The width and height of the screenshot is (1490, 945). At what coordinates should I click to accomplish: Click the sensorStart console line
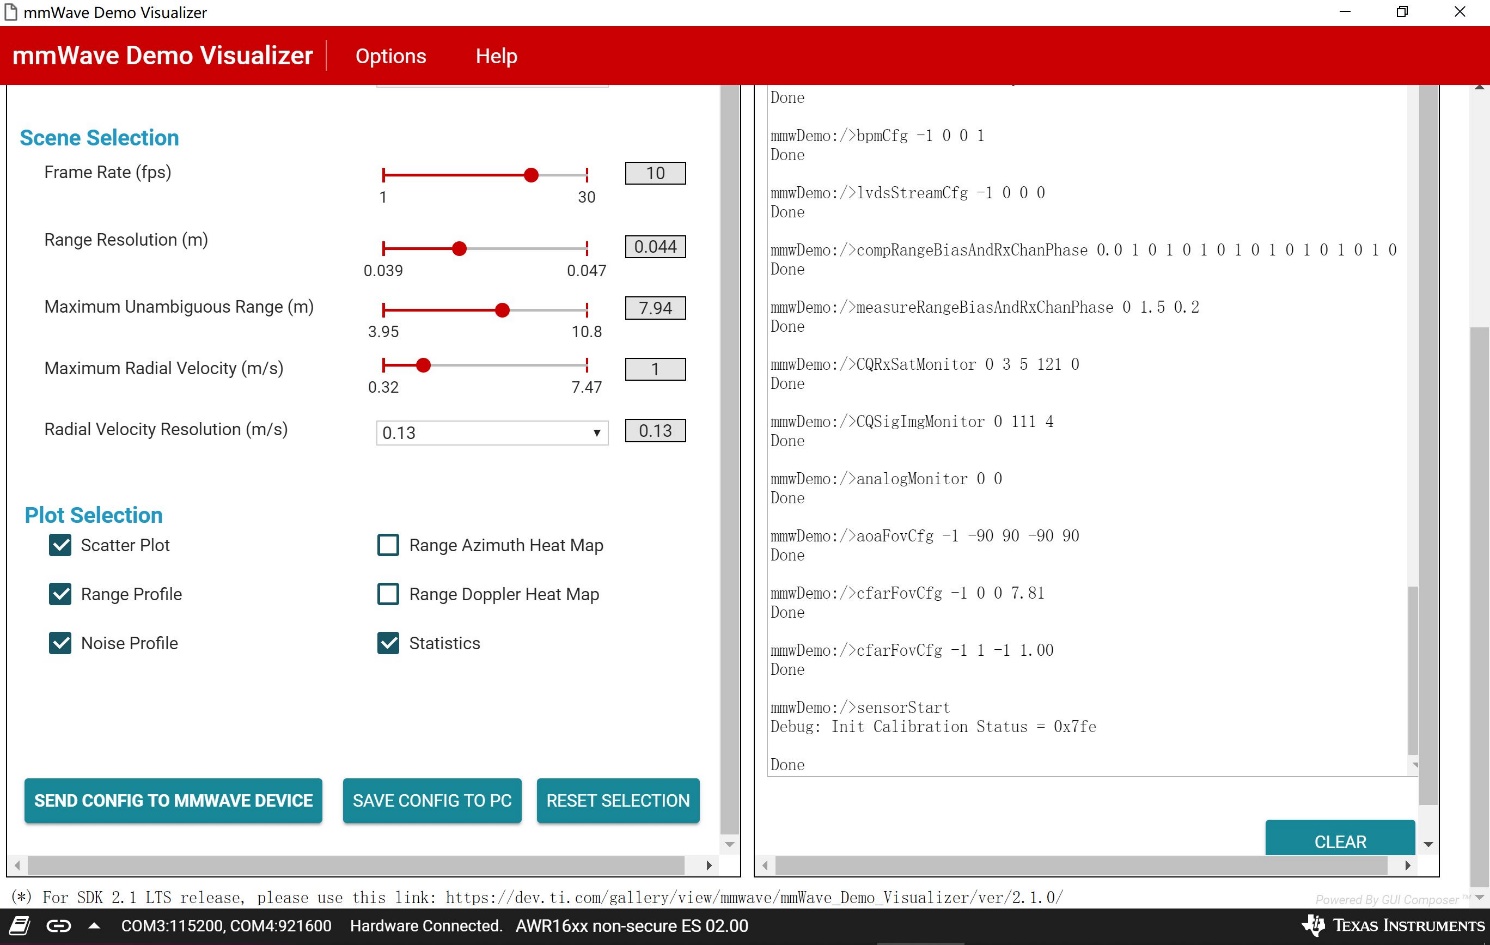click(860, 708)
